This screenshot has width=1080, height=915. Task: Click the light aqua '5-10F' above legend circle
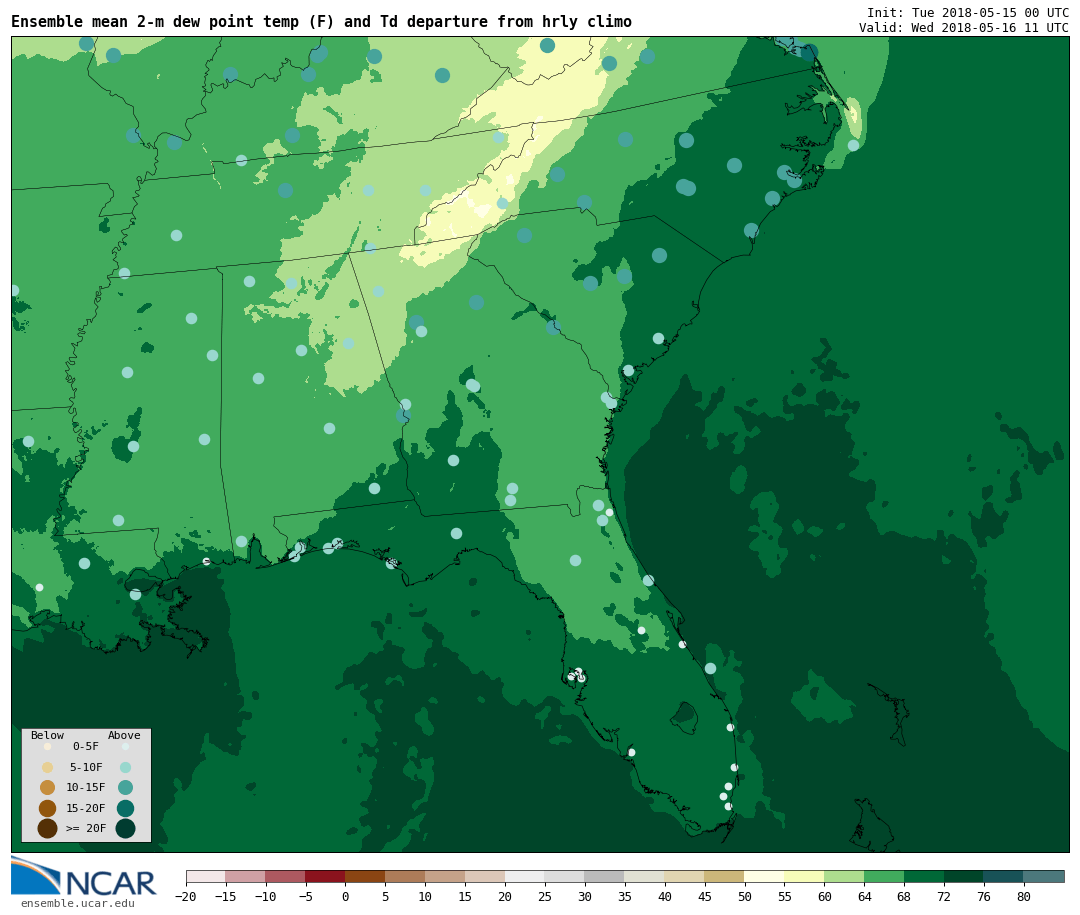click(125, 768)
